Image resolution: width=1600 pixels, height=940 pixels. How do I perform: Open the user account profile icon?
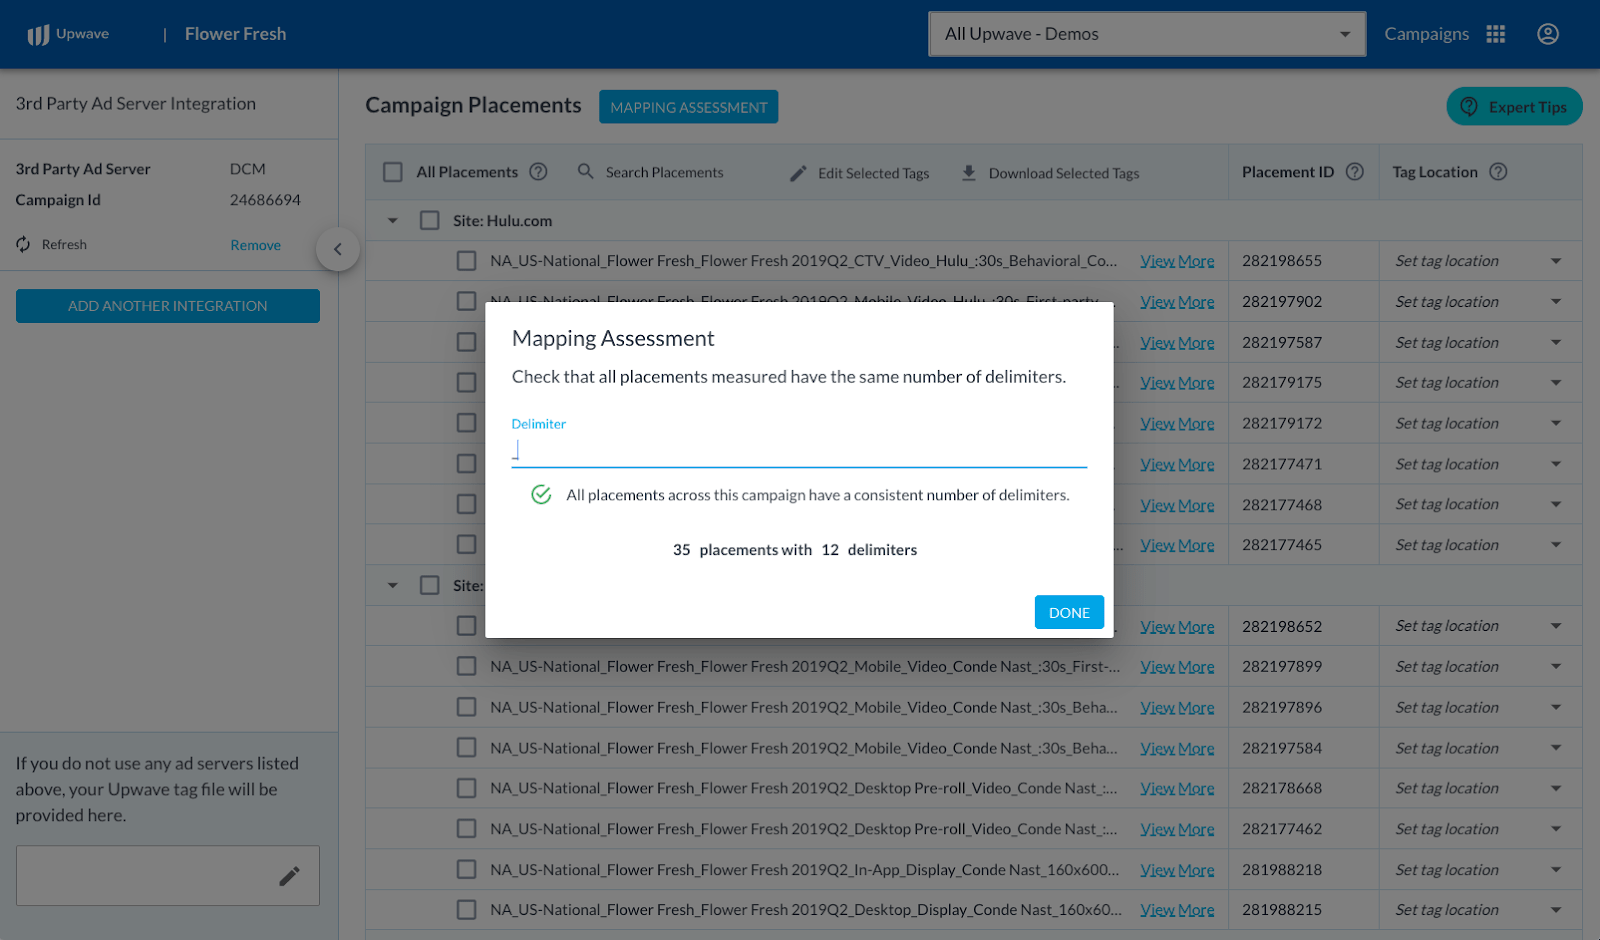point(1547,34)
